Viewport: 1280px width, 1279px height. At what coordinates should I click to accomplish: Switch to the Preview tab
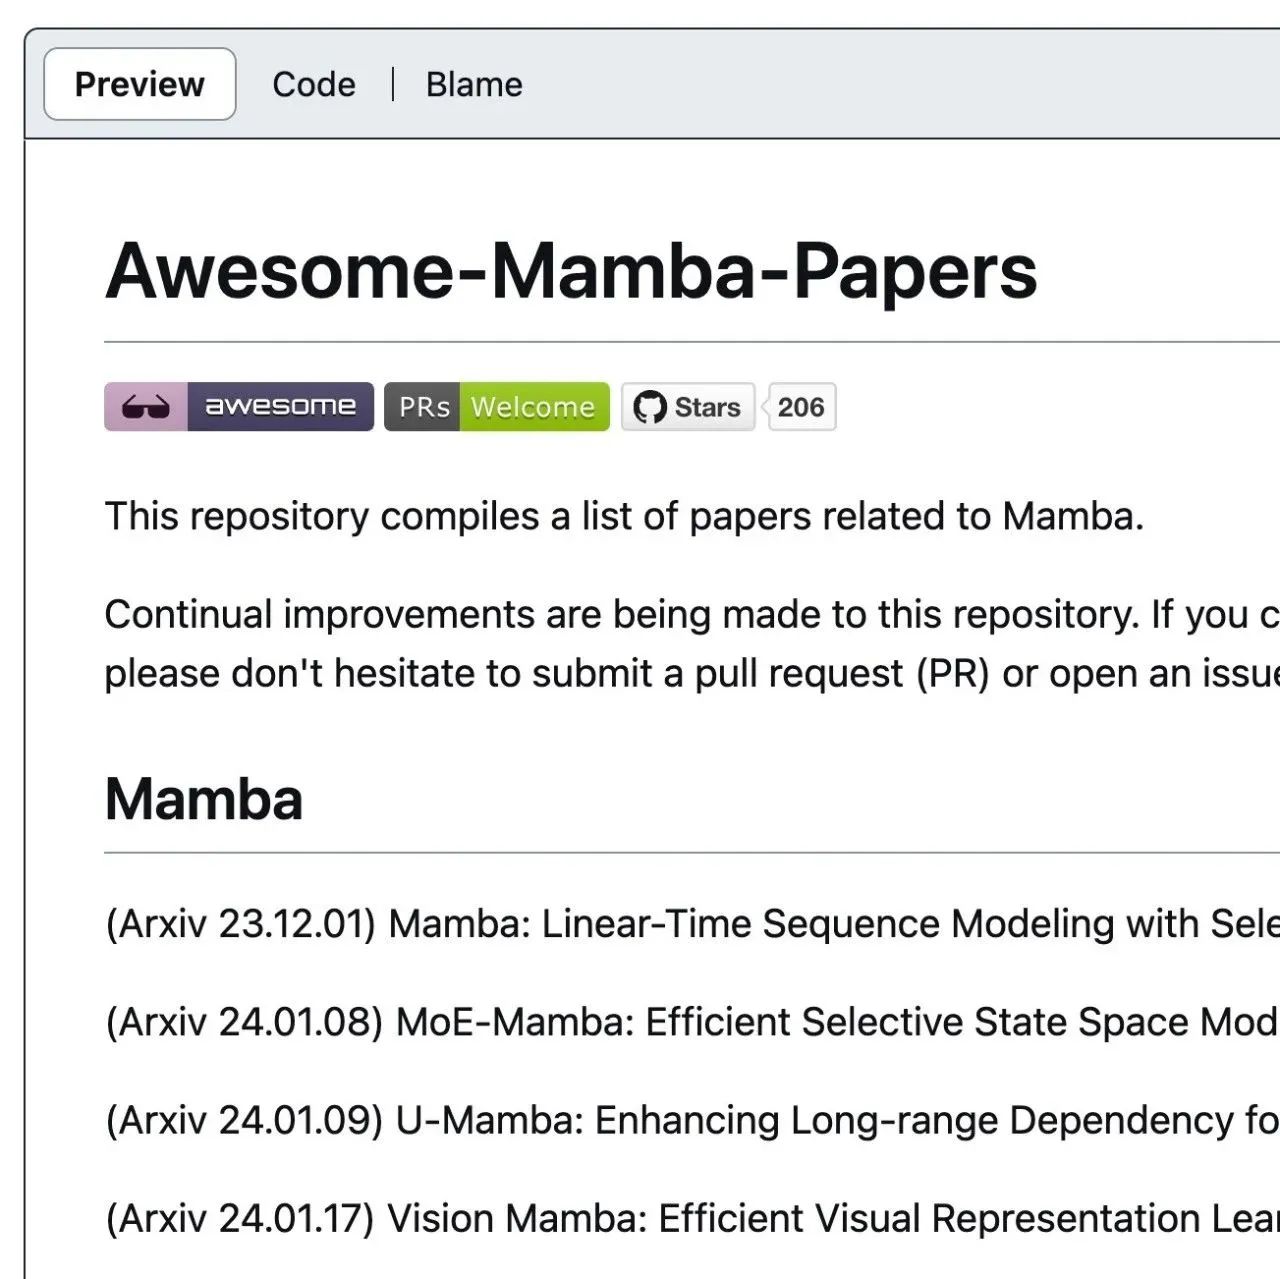coord(140,84)
